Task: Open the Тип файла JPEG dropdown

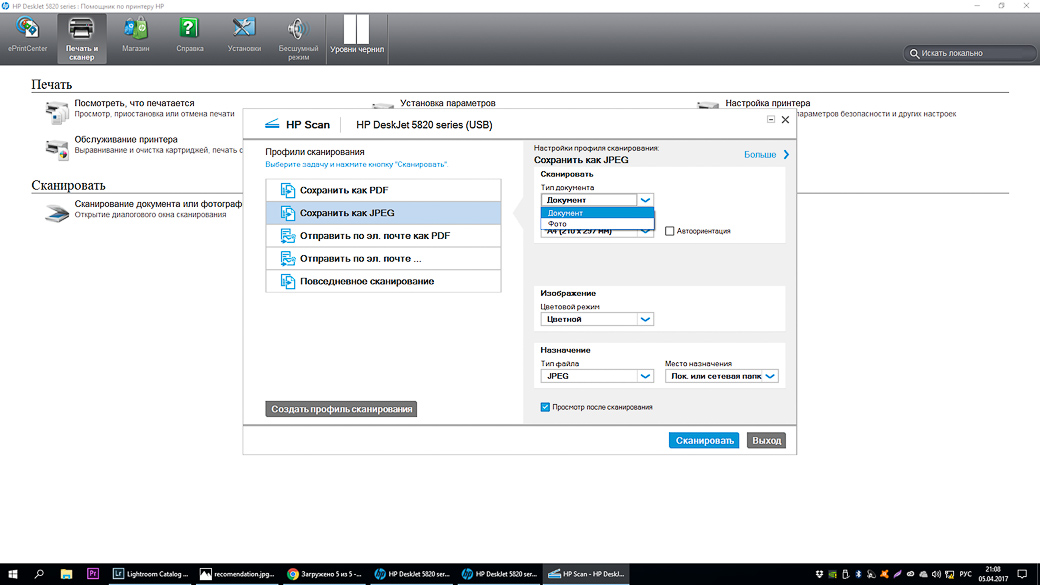Action: click(x=645, y=376)
